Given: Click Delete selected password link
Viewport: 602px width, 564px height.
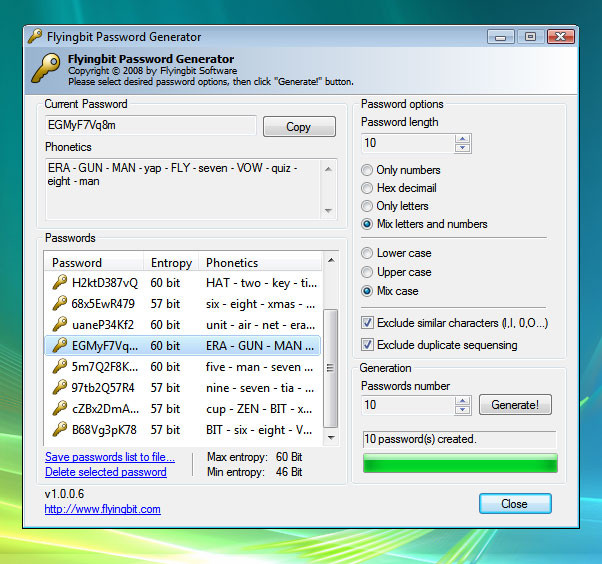Looking at the screenshot, I should coord(106,472).
